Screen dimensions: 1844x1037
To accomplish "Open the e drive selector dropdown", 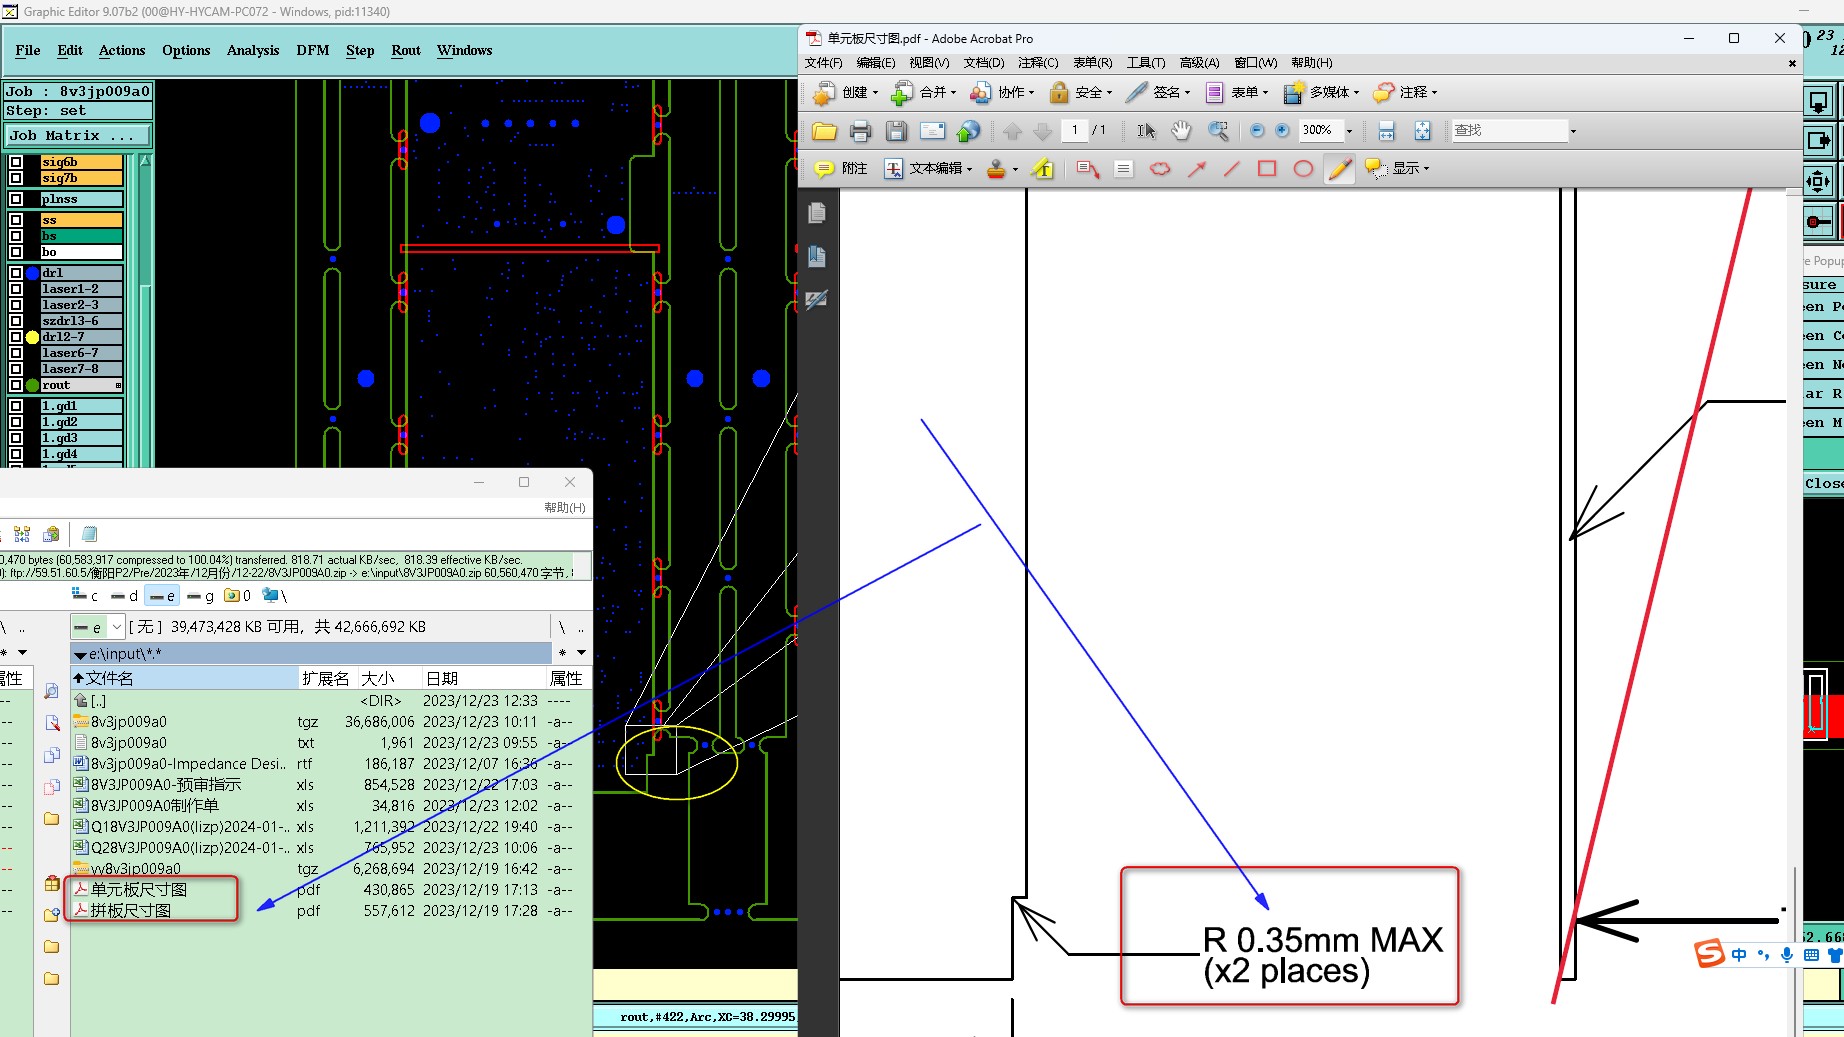I will (x=117, y=627).
